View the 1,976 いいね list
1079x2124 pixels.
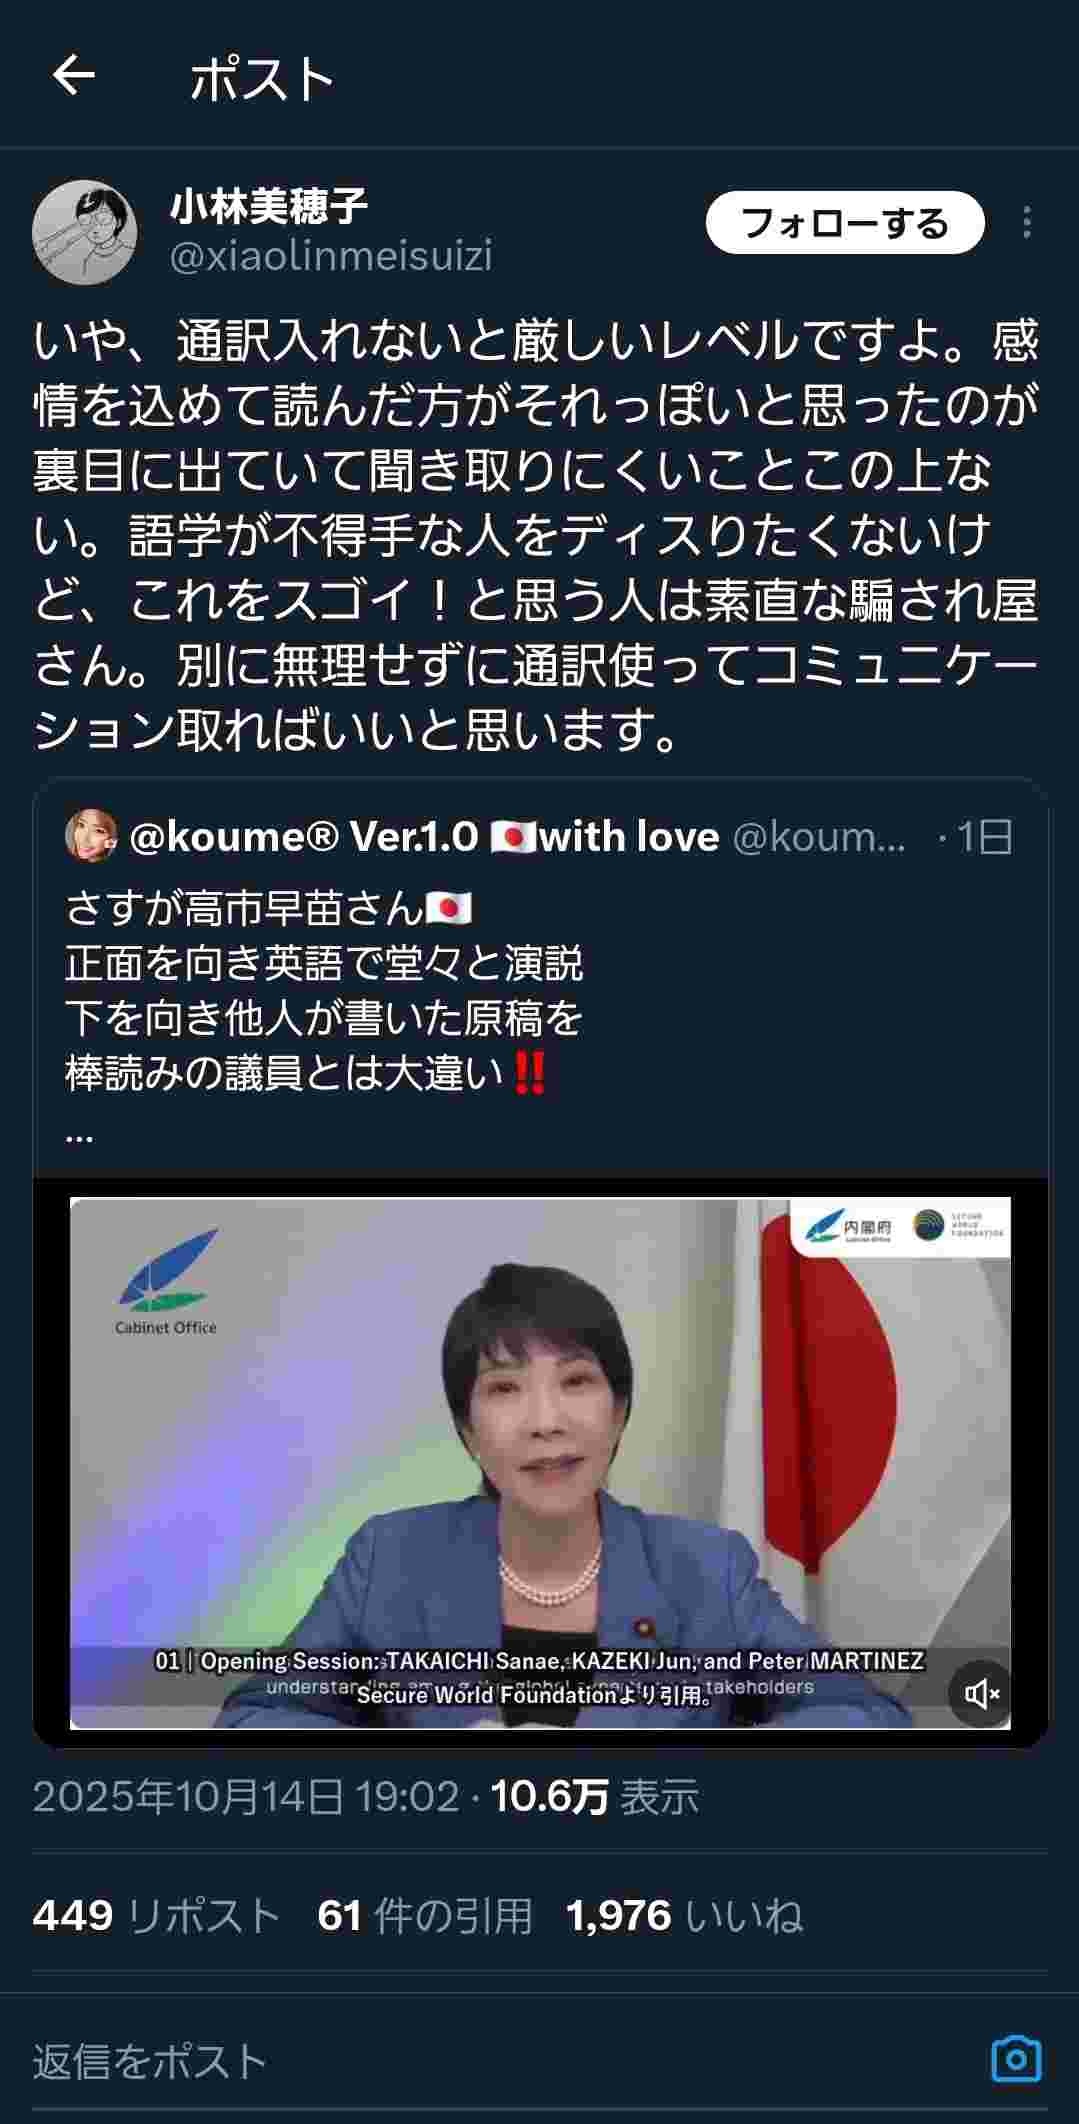click(x=684, y=1916)
